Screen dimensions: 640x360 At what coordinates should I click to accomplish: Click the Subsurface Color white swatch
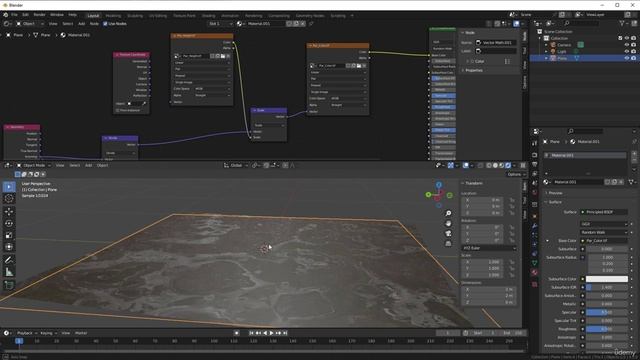607,279
